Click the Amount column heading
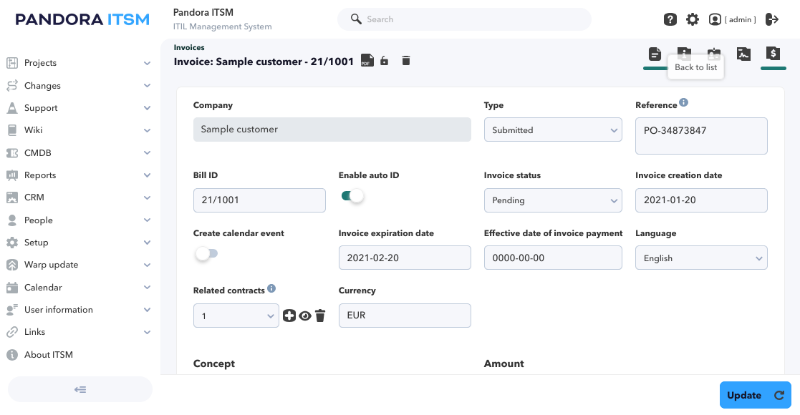Image resolution: width=800 pixels, height=415 pixels. click(x=504, y=363)
